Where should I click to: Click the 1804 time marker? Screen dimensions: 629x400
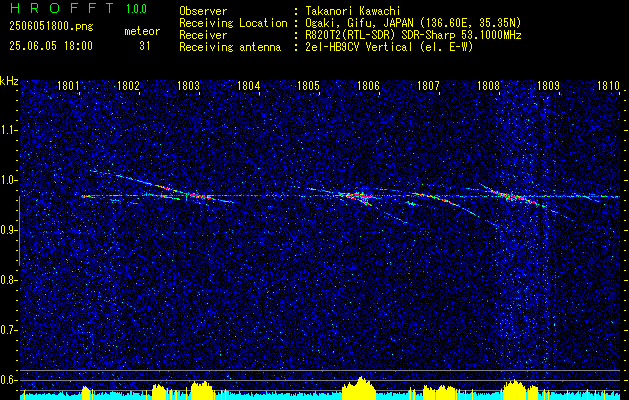[249, 86]
